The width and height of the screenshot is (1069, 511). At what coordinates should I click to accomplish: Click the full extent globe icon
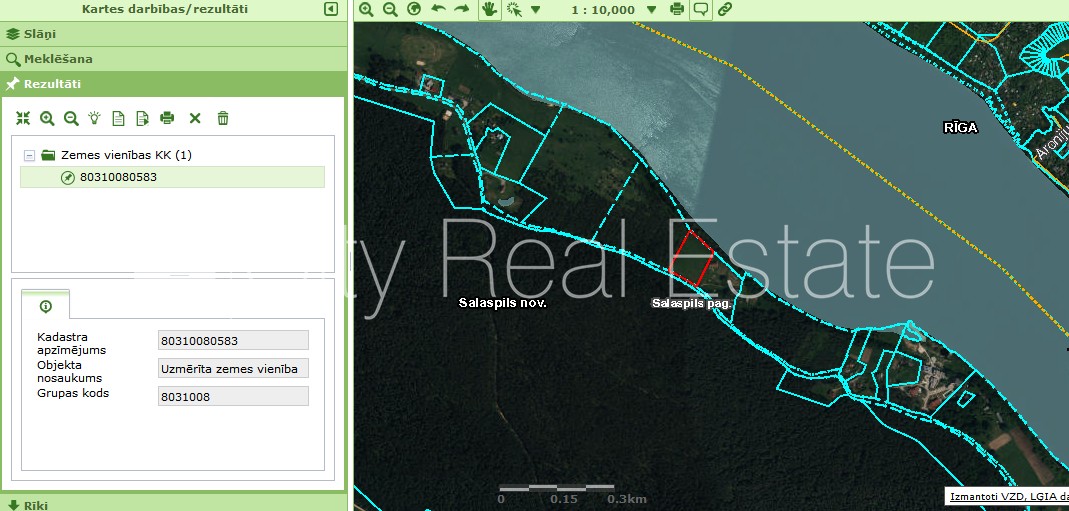tap(414, 9)
